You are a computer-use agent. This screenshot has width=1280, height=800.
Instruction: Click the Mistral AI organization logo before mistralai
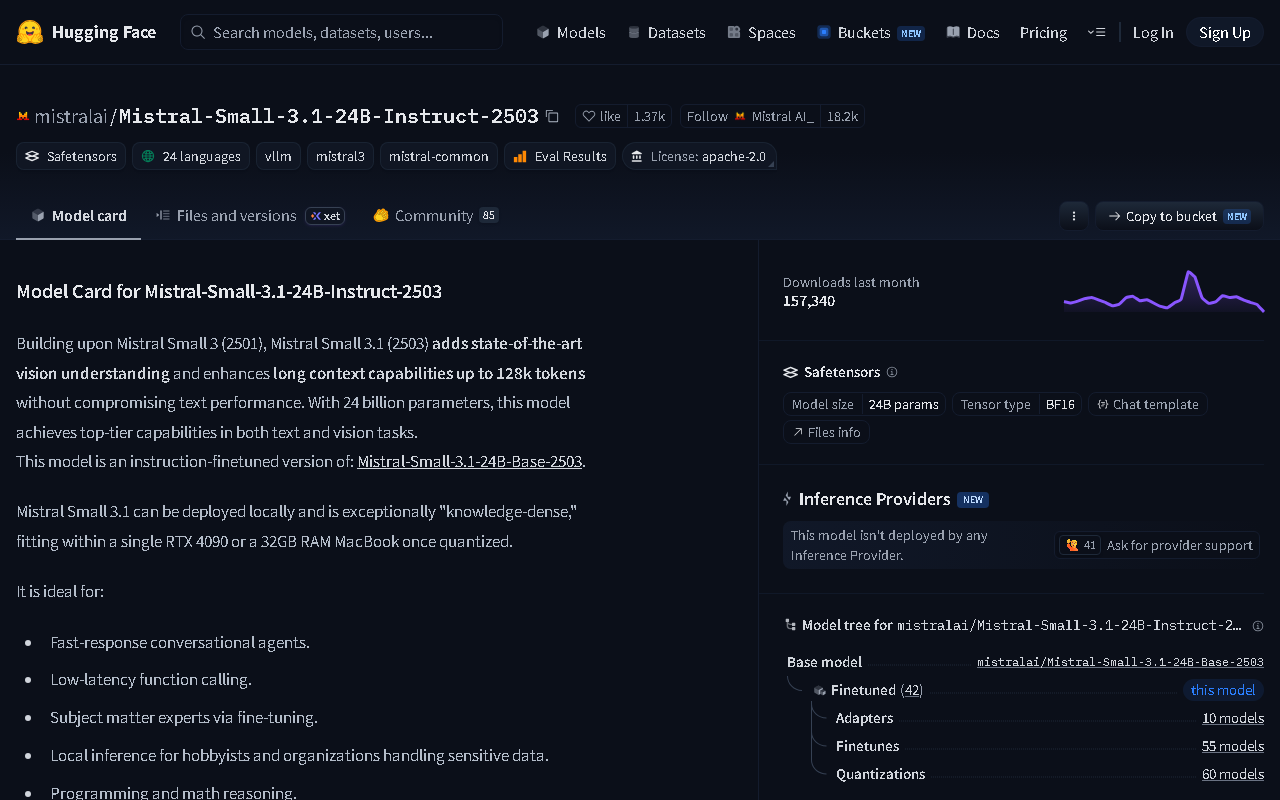23,116
